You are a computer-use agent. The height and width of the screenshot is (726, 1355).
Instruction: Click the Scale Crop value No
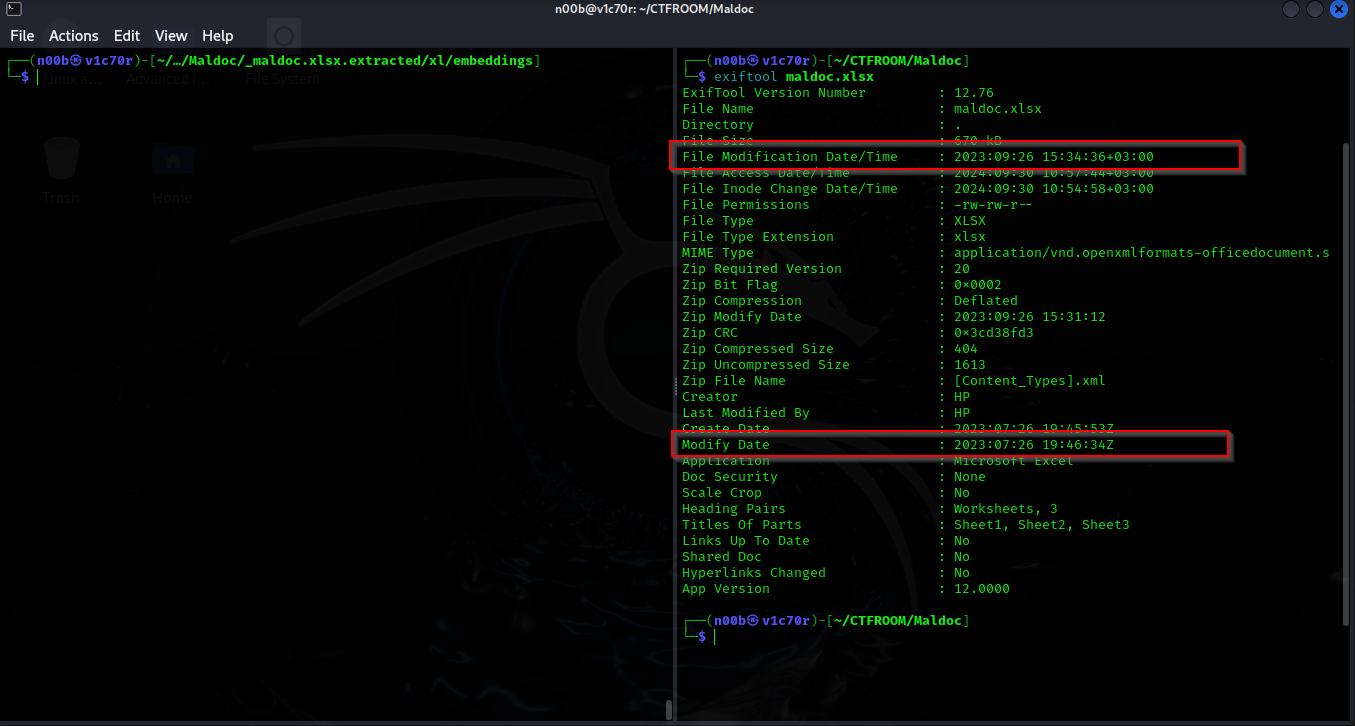961,493
